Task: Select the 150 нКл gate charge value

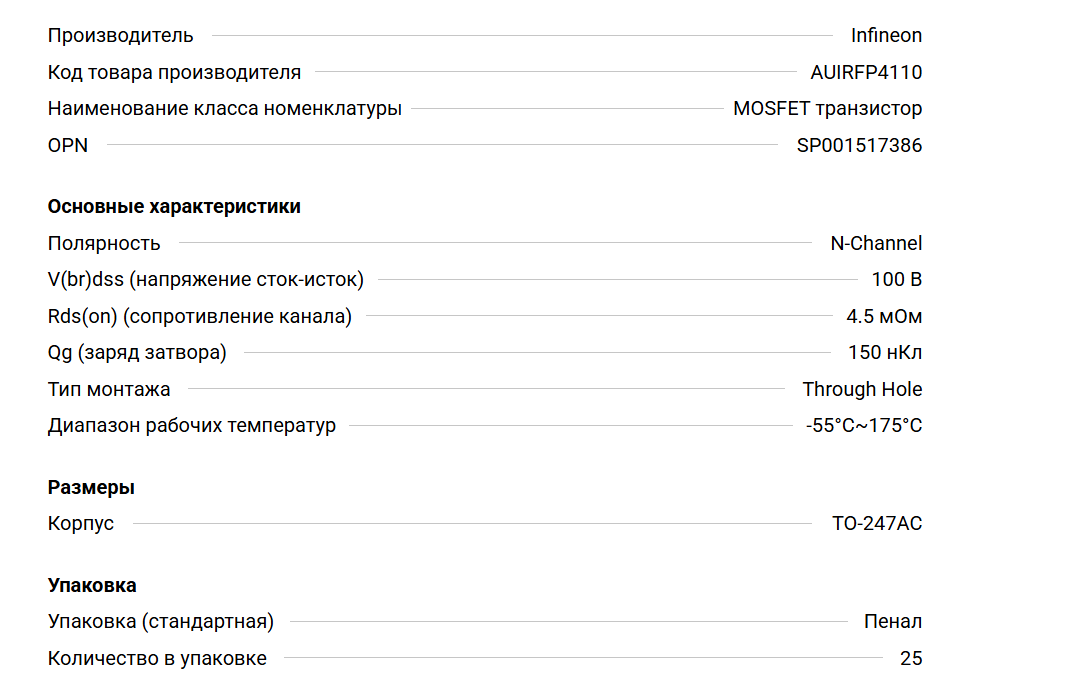Action: pyautogui.click(x=885, y=353)
